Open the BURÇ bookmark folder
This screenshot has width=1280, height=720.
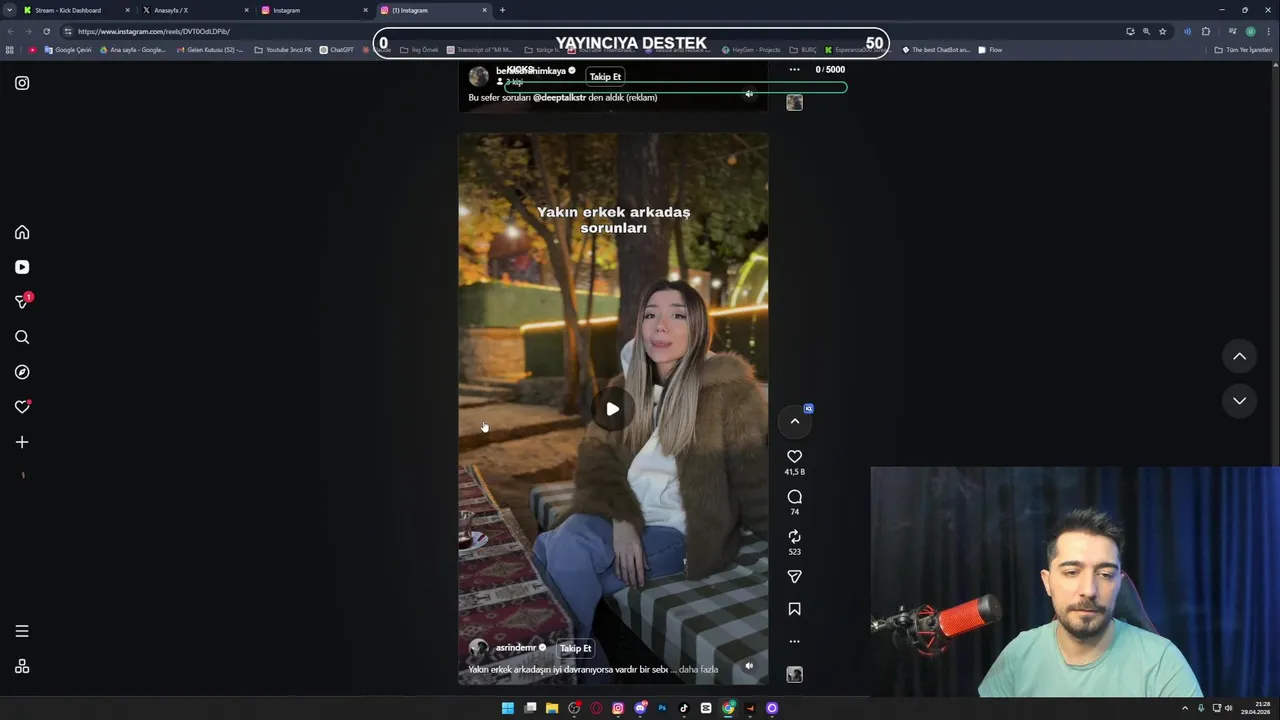coord(803,50)
